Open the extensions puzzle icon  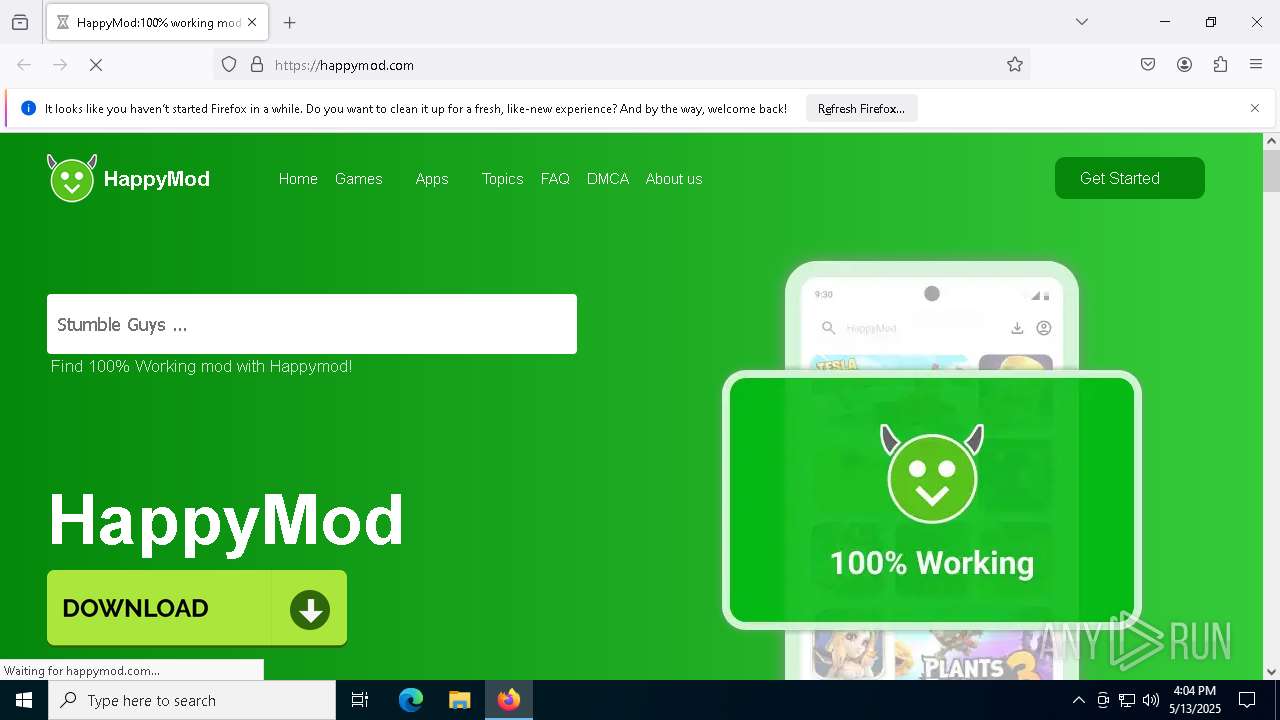1220,65
